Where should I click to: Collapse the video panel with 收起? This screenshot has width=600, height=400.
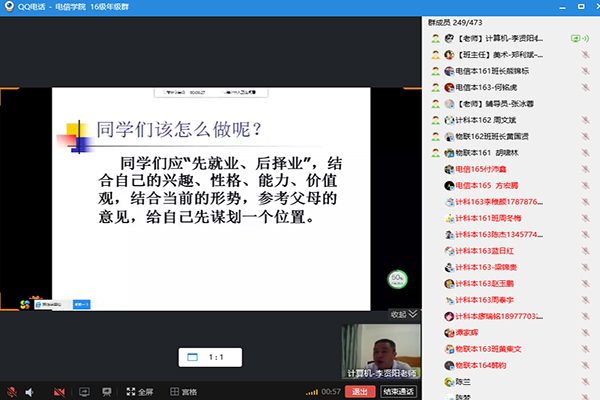[x=398, y=313]
